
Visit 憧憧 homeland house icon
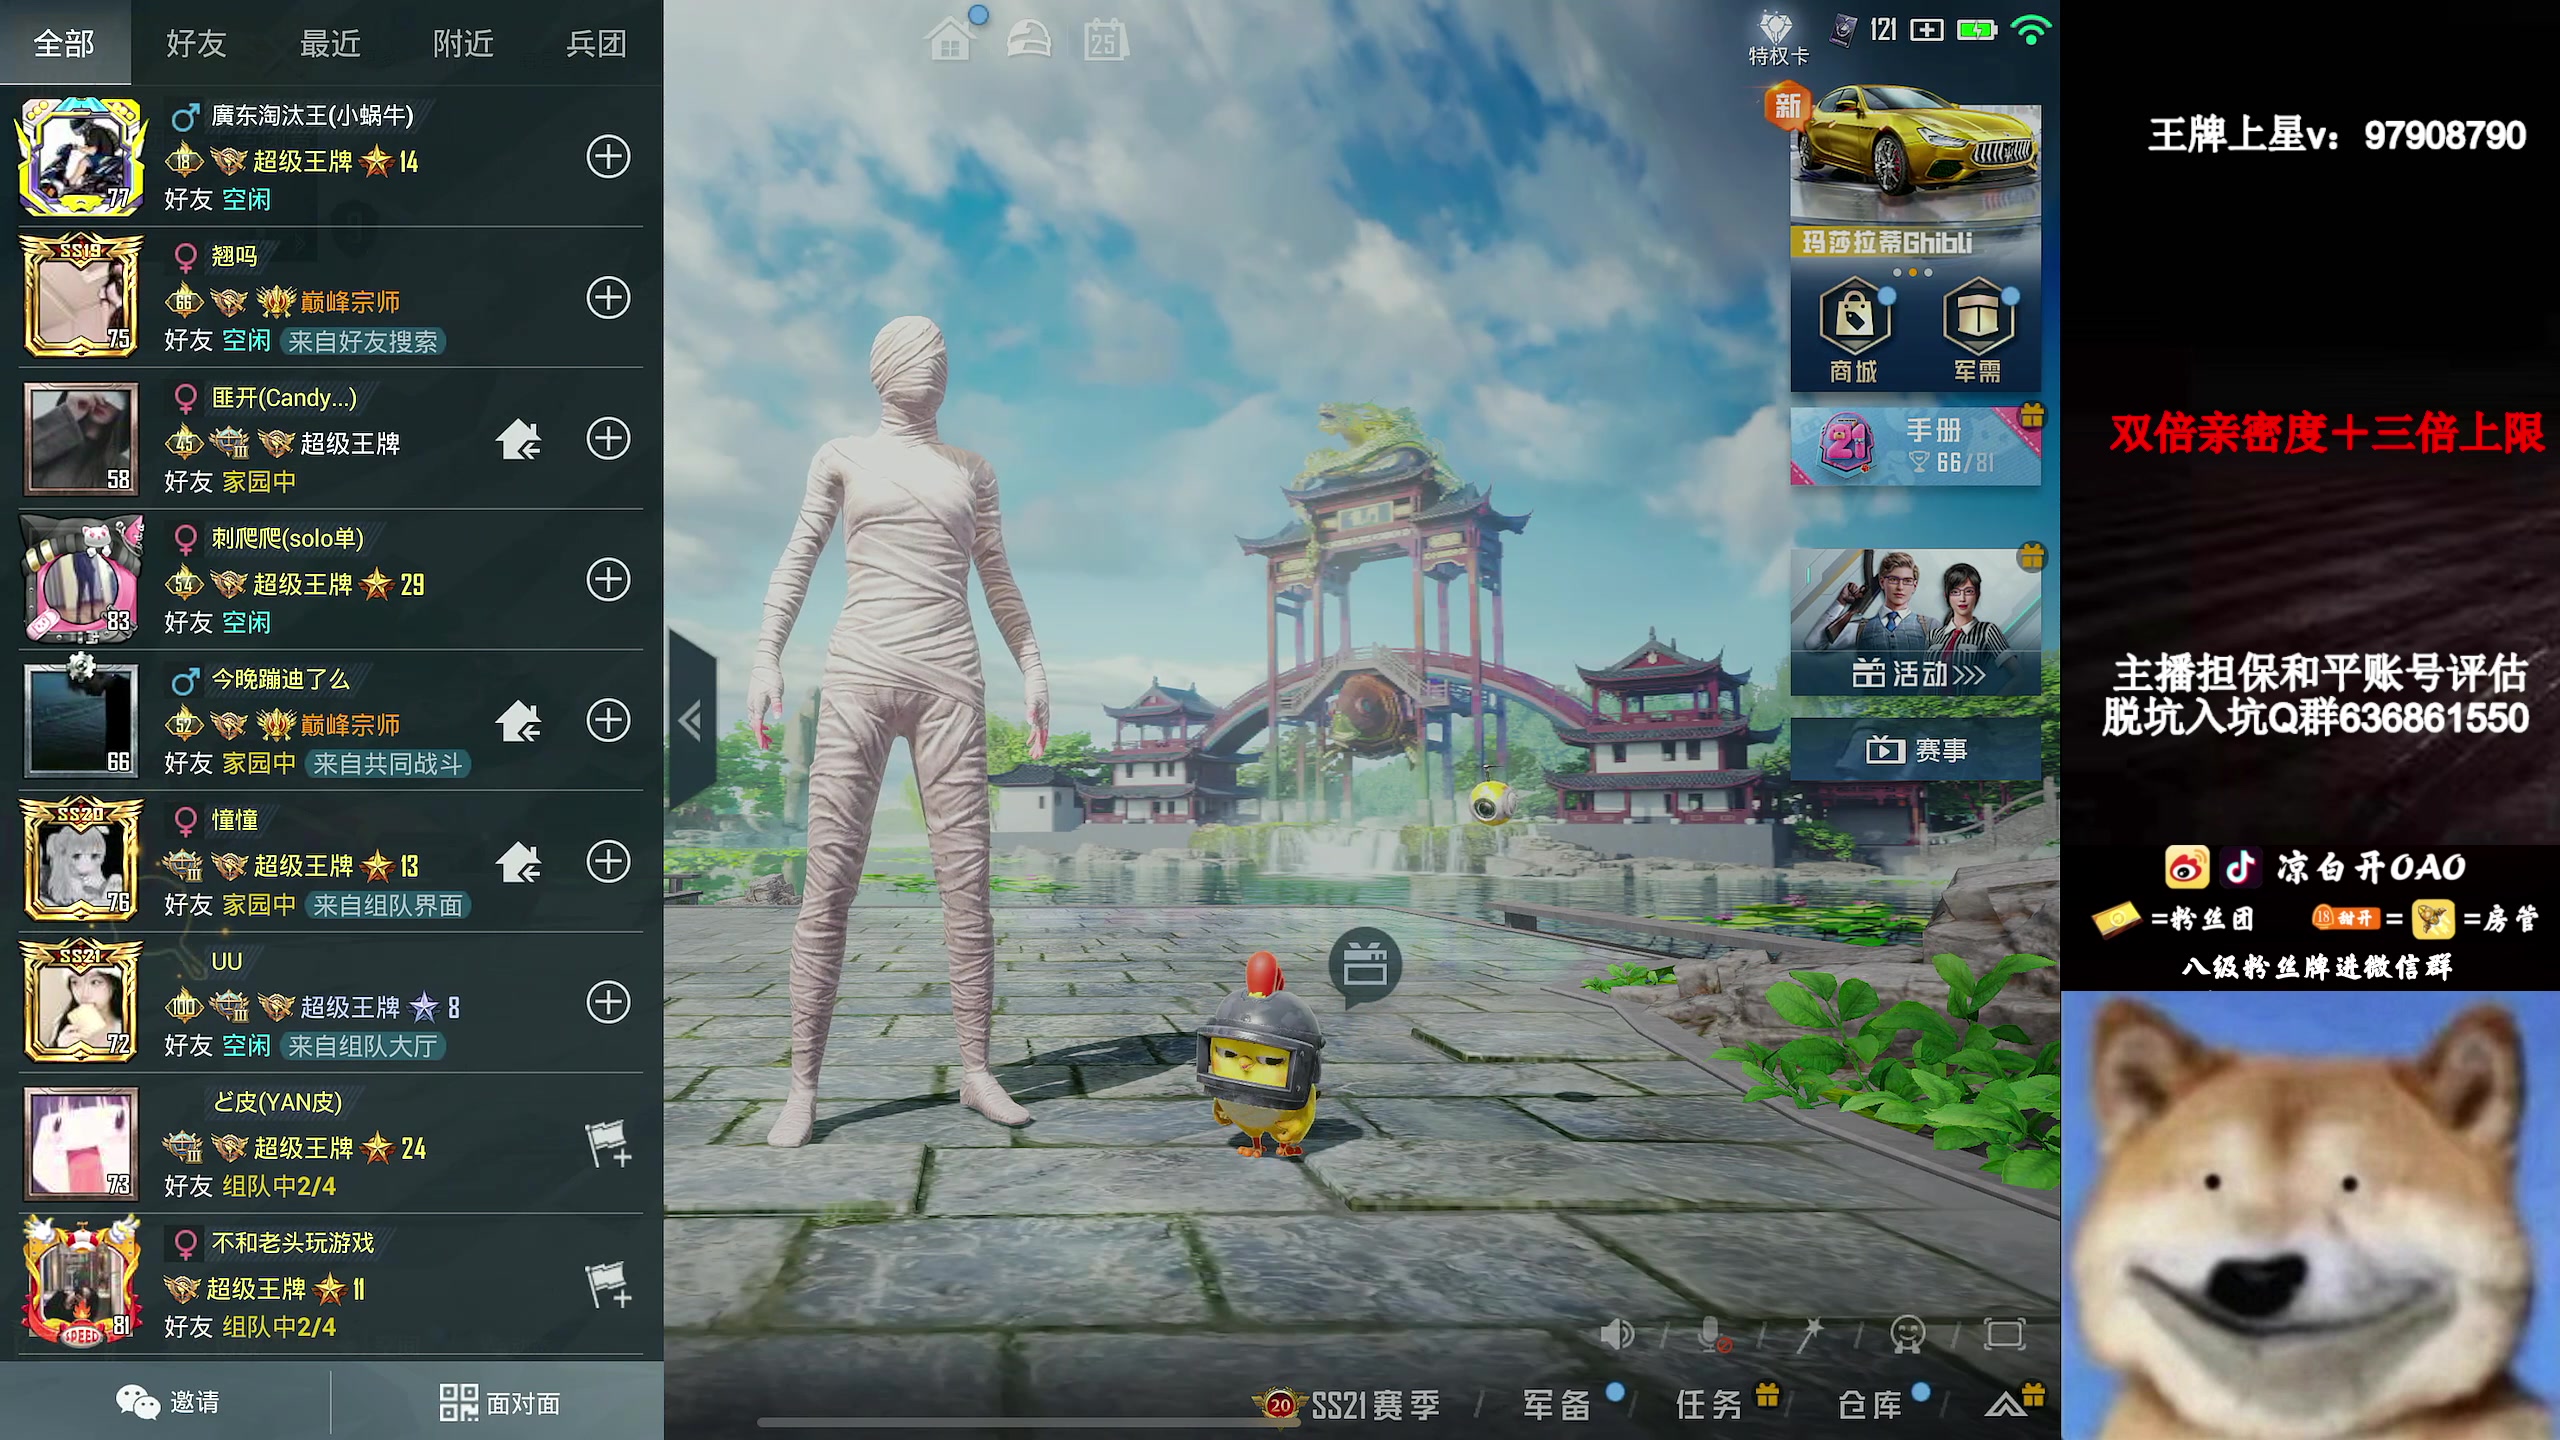point(519,862)
